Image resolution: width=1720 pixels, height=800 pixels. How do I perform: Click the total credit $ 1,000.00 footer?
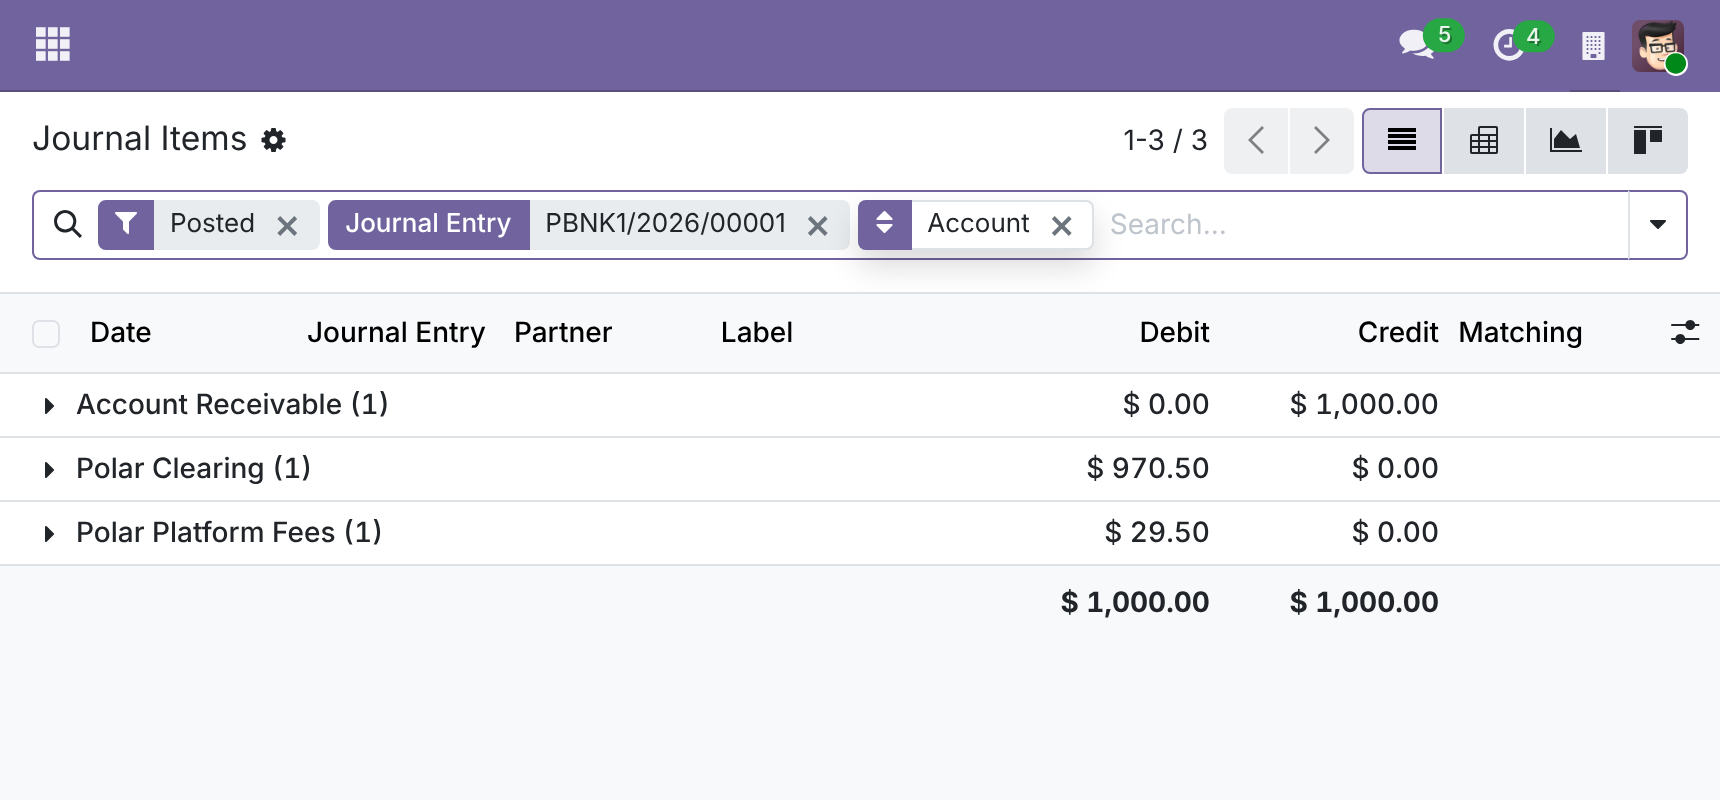pos(1364,602)
